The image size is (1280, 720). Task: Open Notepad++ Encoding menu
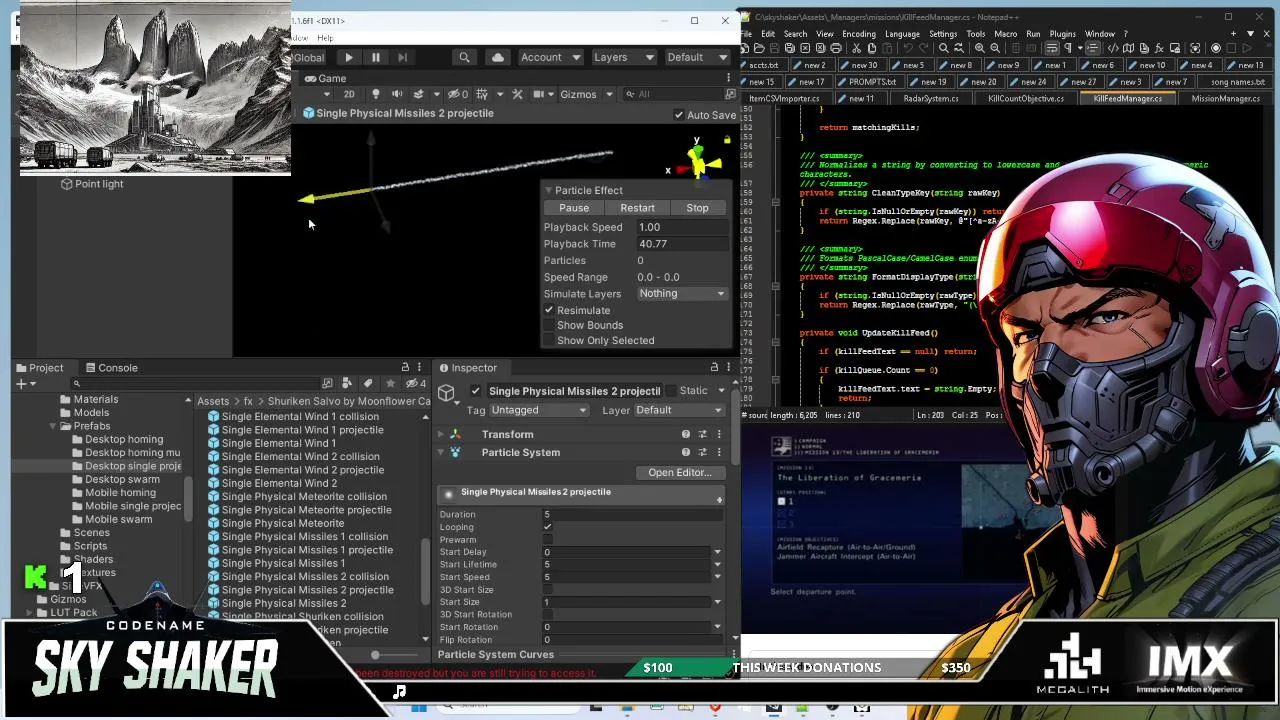858,34
